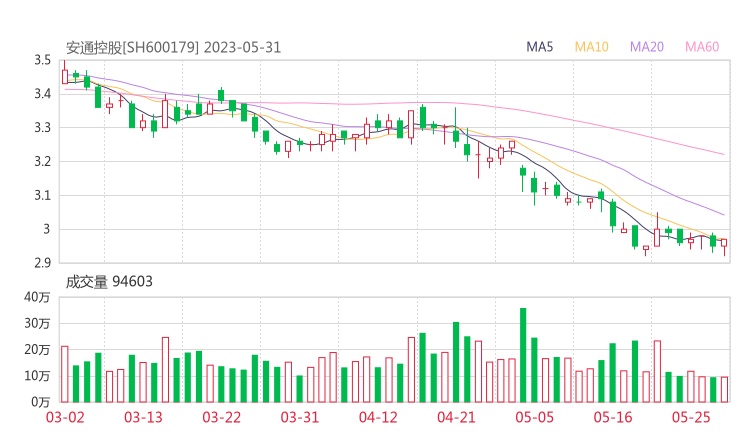Click the 05-16 date axis label
This screenshot has height=440, width=740.
(613, 417)
